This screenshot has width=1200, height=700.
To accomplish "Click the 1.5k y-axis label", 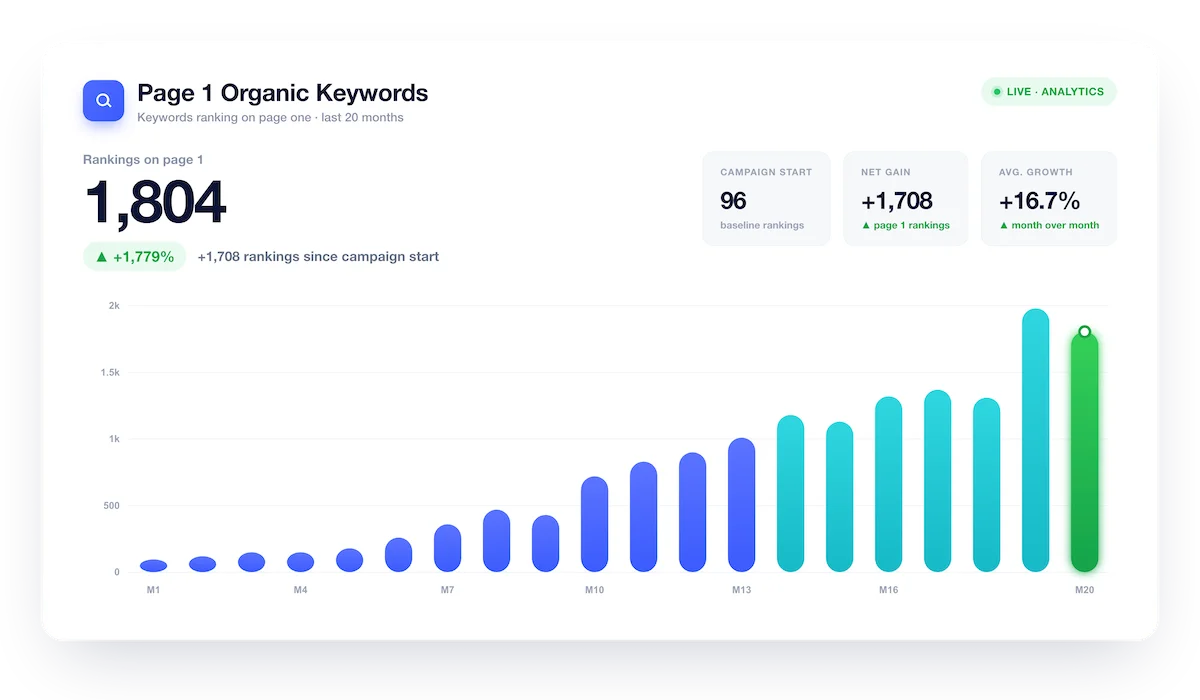I will pyautogui.click(x=109, y=372).
